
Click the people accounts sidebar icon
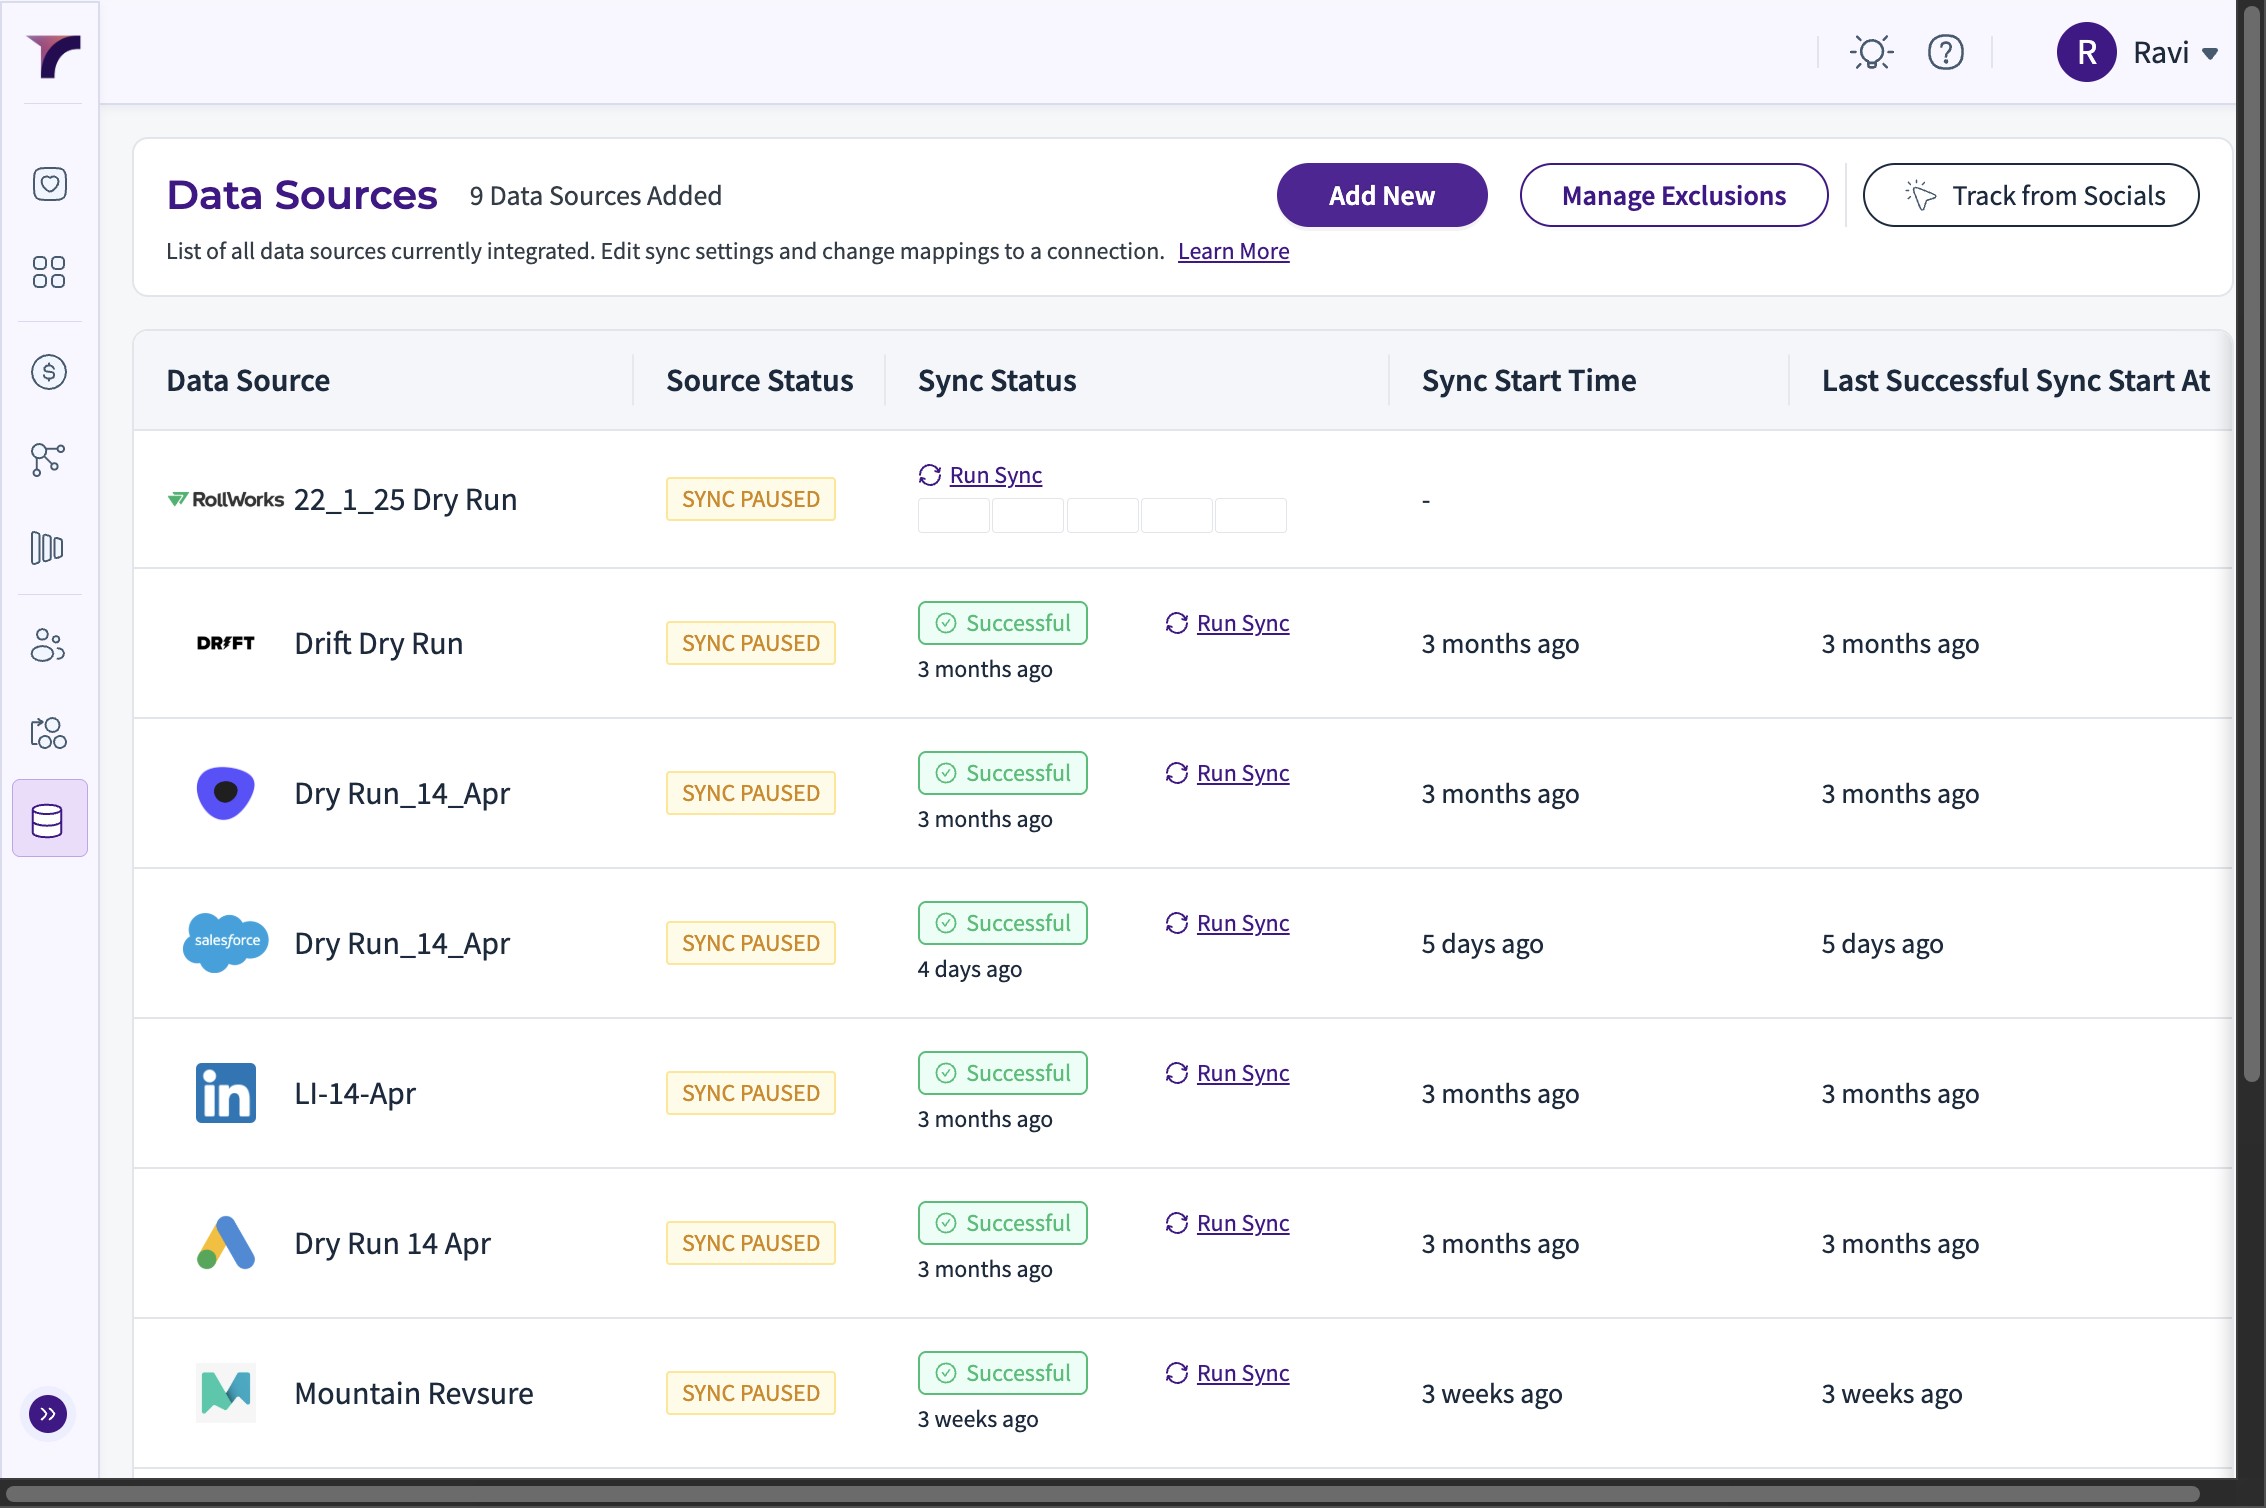click(x=49, y=645)
